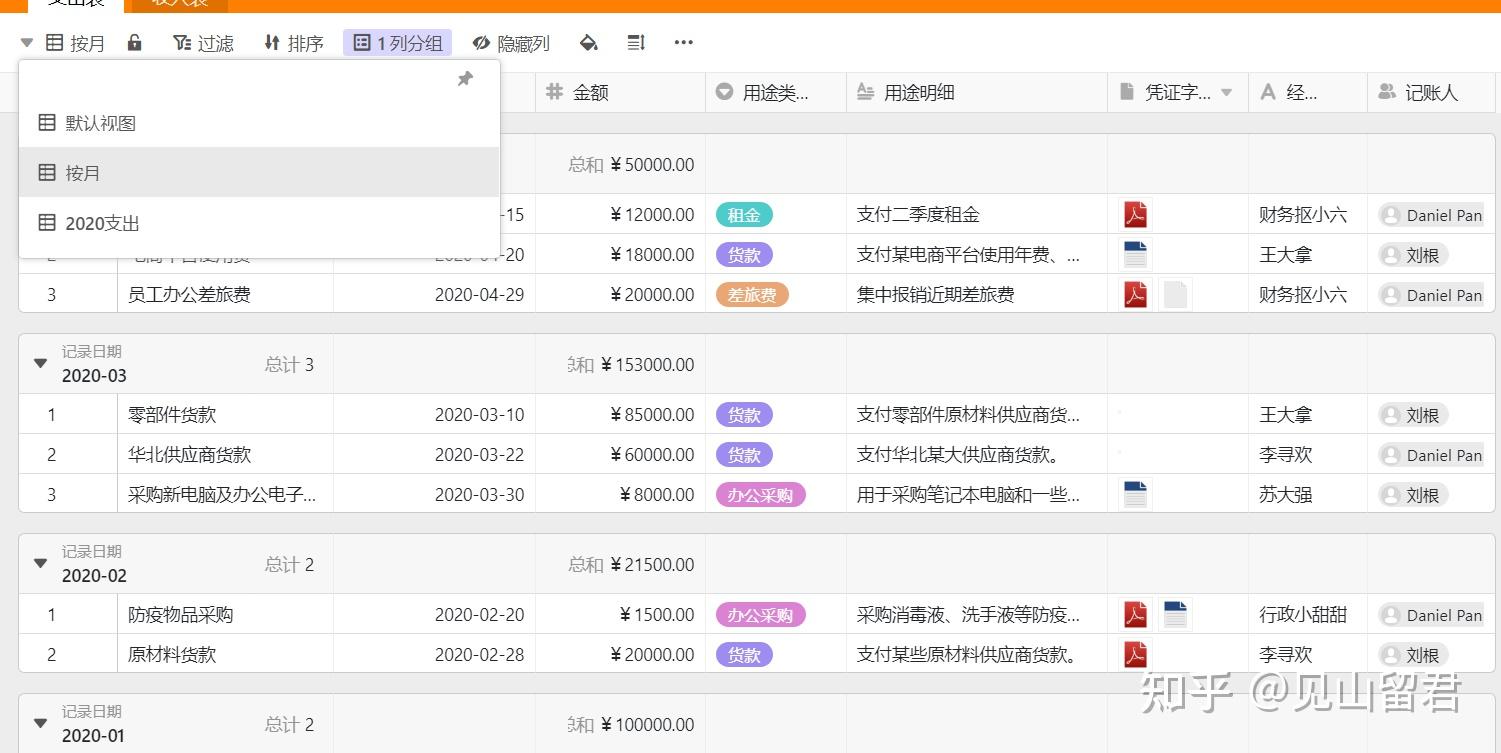Collapse the 2020-03 group
This screenshot has width=1501, height=753.
[41, 363]
